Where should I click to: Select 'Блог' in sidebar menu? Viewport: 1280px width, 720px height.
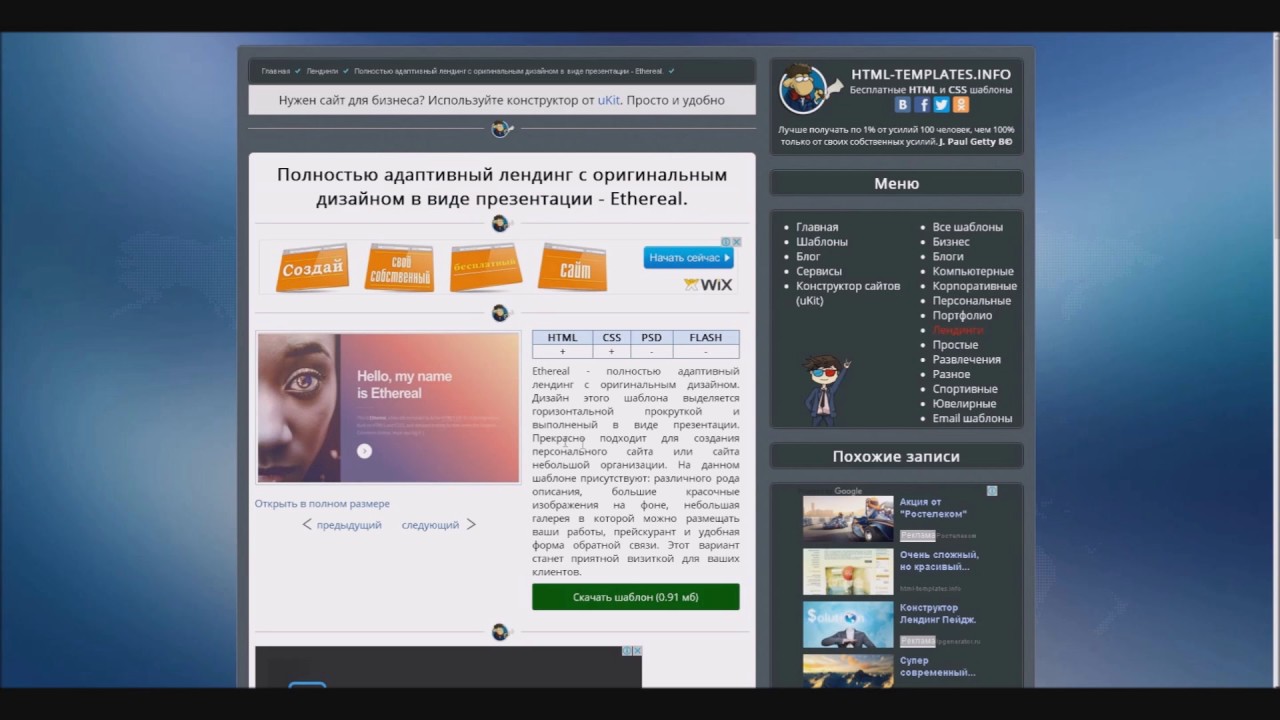click(x=808, y=257)
